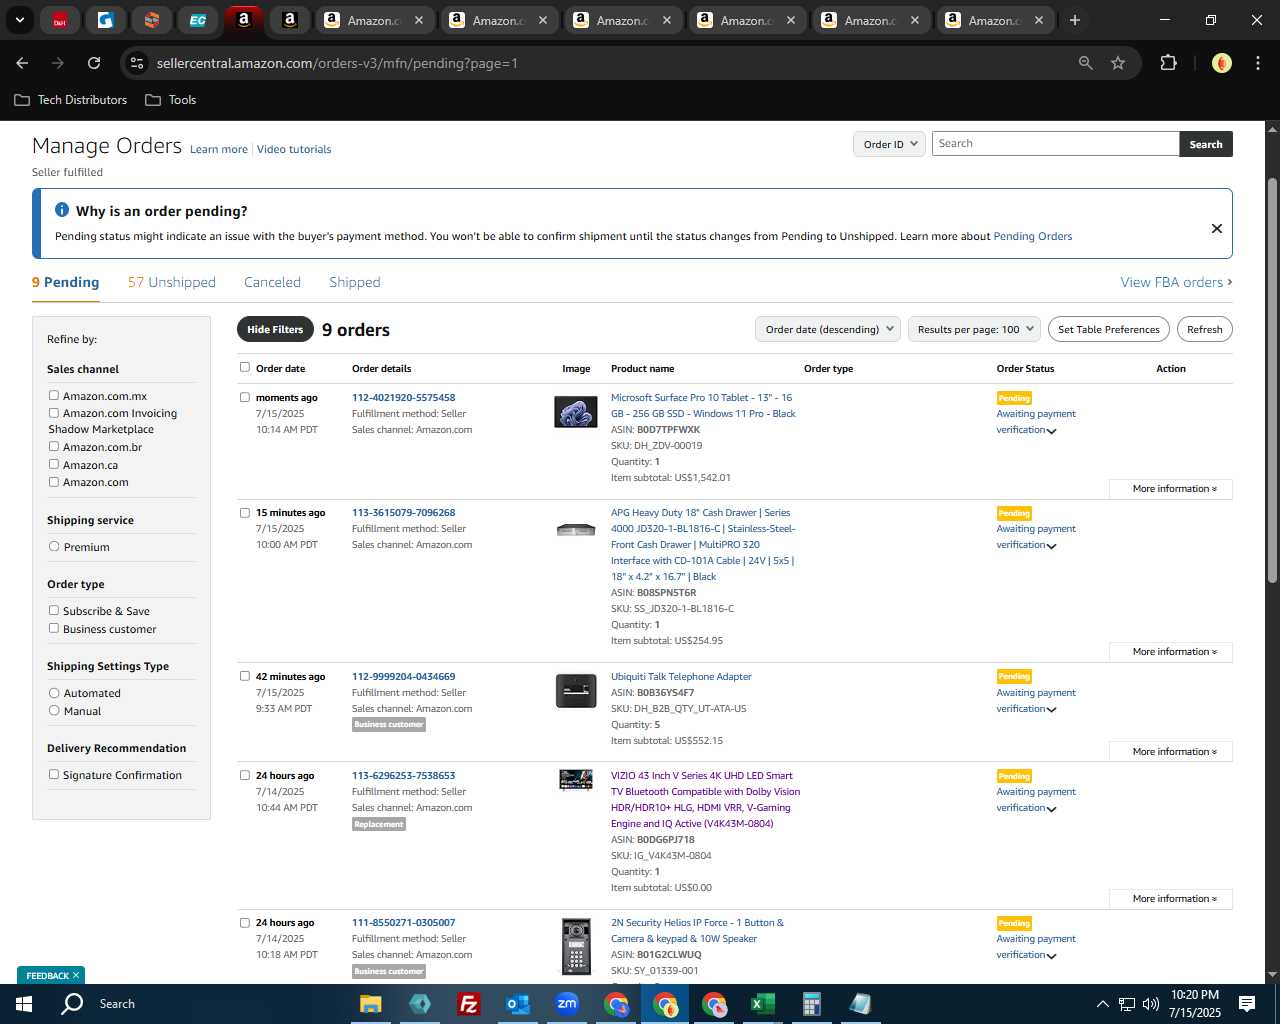This screenshot has width=1280, height=1024.
Task: Click the Refresh orders button
Action: pos(1204,329)
